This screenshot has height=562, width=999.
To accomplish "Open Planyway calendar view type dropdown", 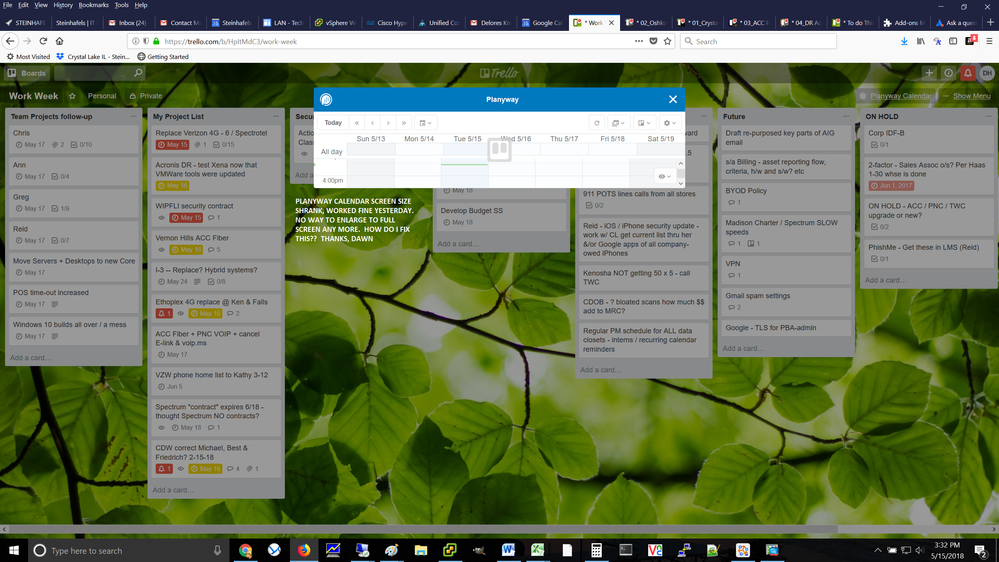I will point(618,123).
